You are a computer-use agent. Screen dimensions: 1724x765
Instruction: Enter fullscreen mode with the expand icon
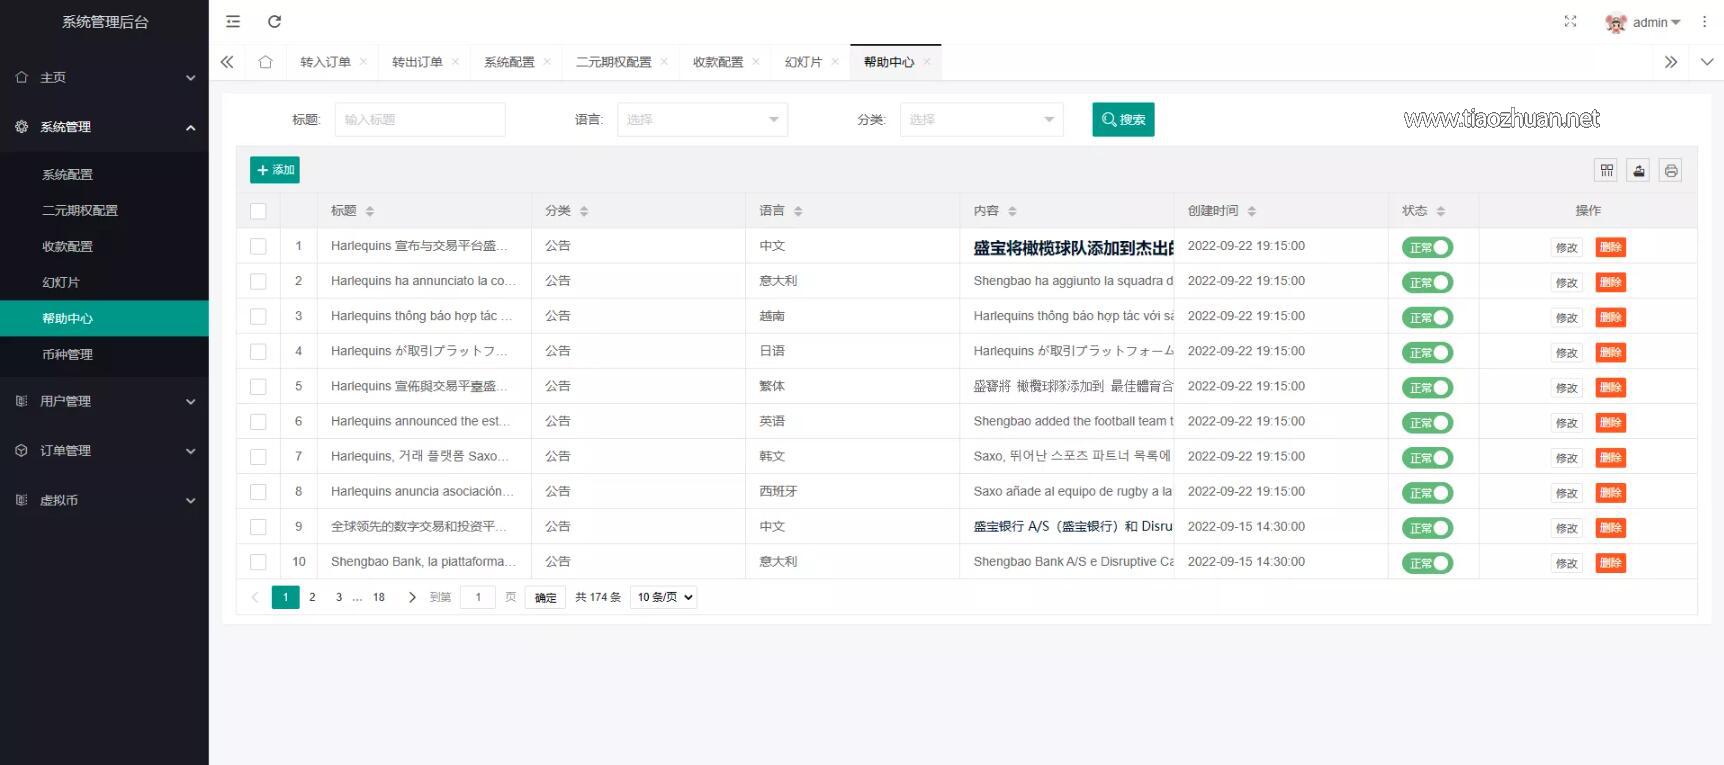point(1570,21)
